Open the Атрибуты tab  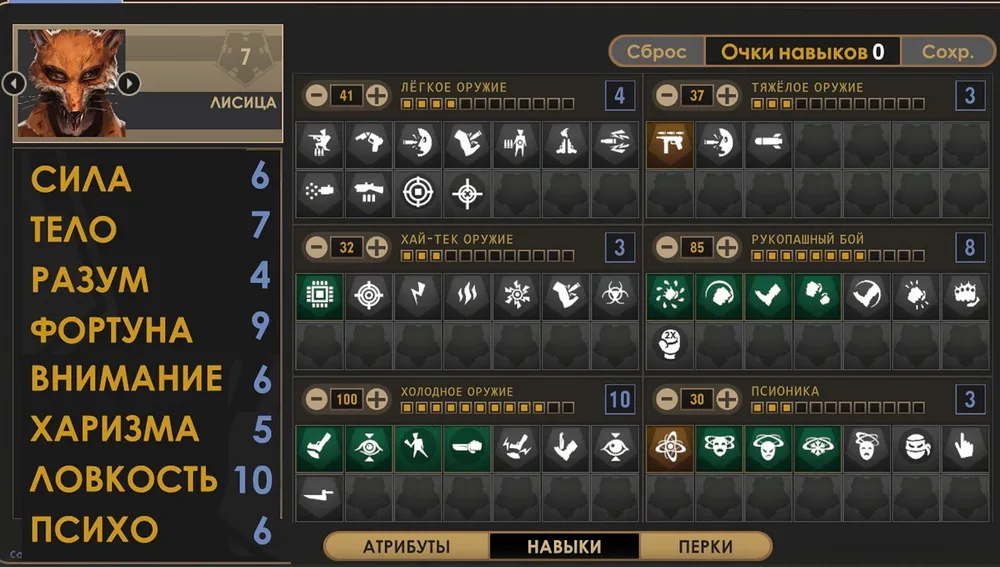[406, 547]
